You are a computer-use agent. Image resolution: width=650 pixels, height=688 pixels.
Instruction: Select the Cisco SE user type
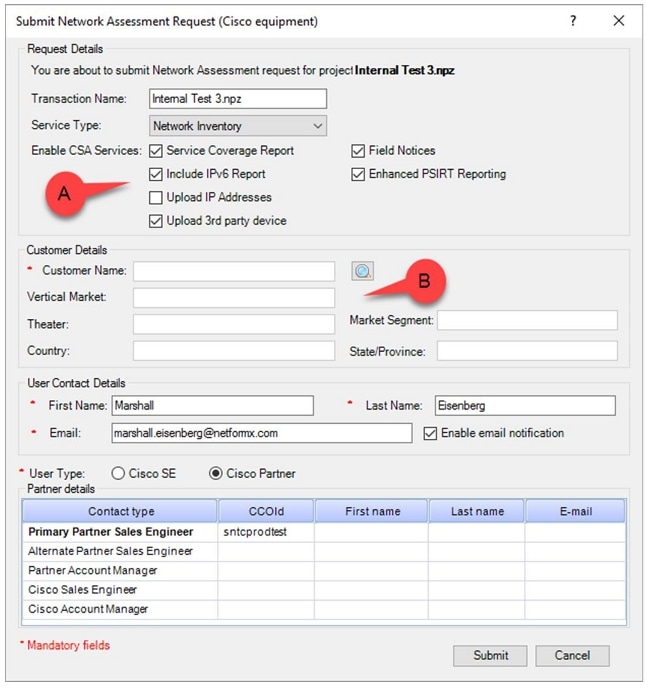118,473
